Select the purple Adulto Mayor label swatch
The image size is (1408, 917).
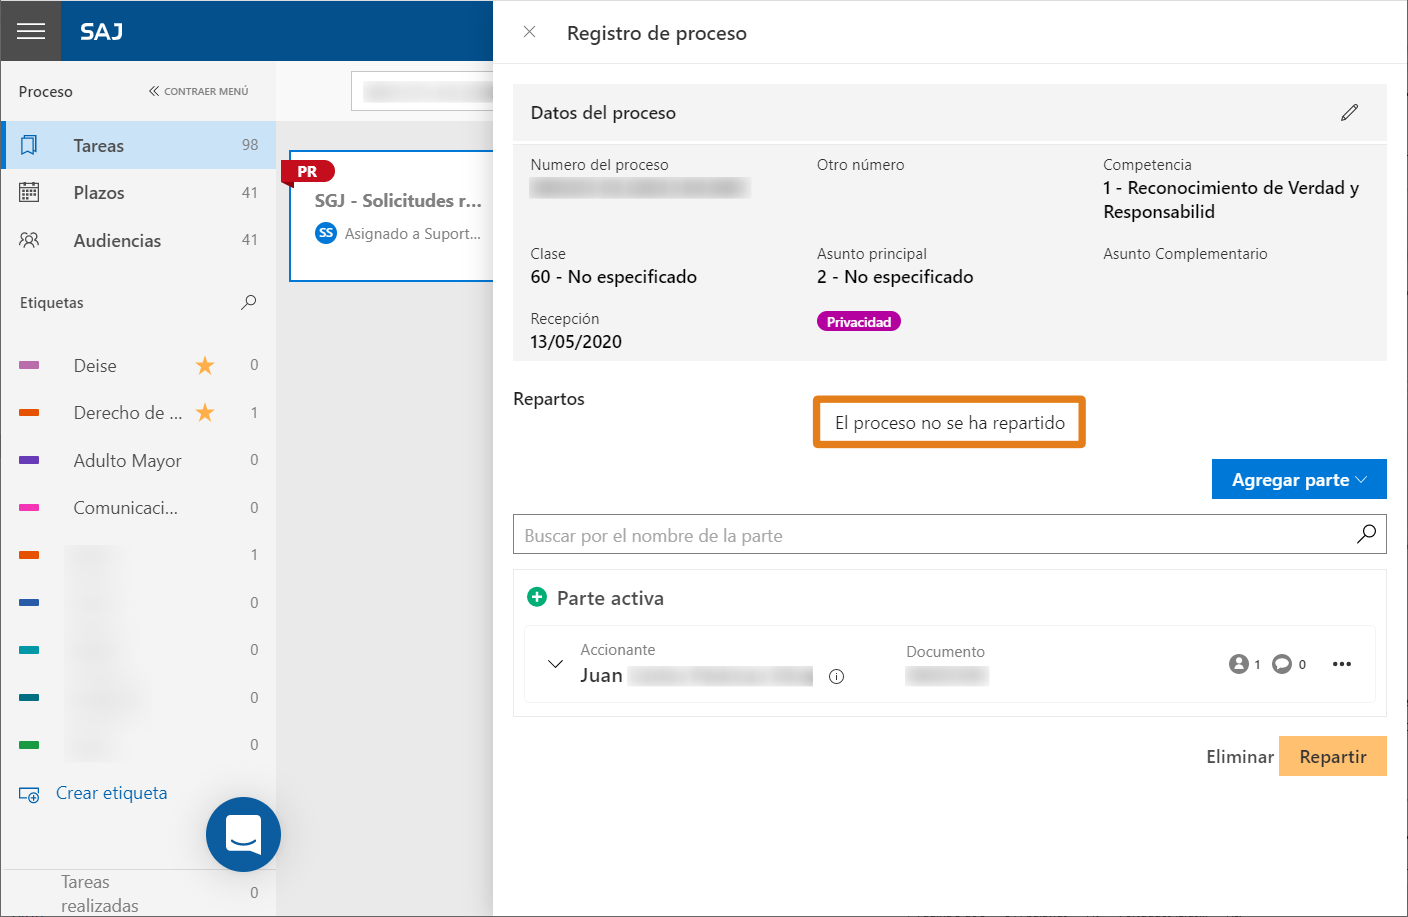[x=29, y=460]
